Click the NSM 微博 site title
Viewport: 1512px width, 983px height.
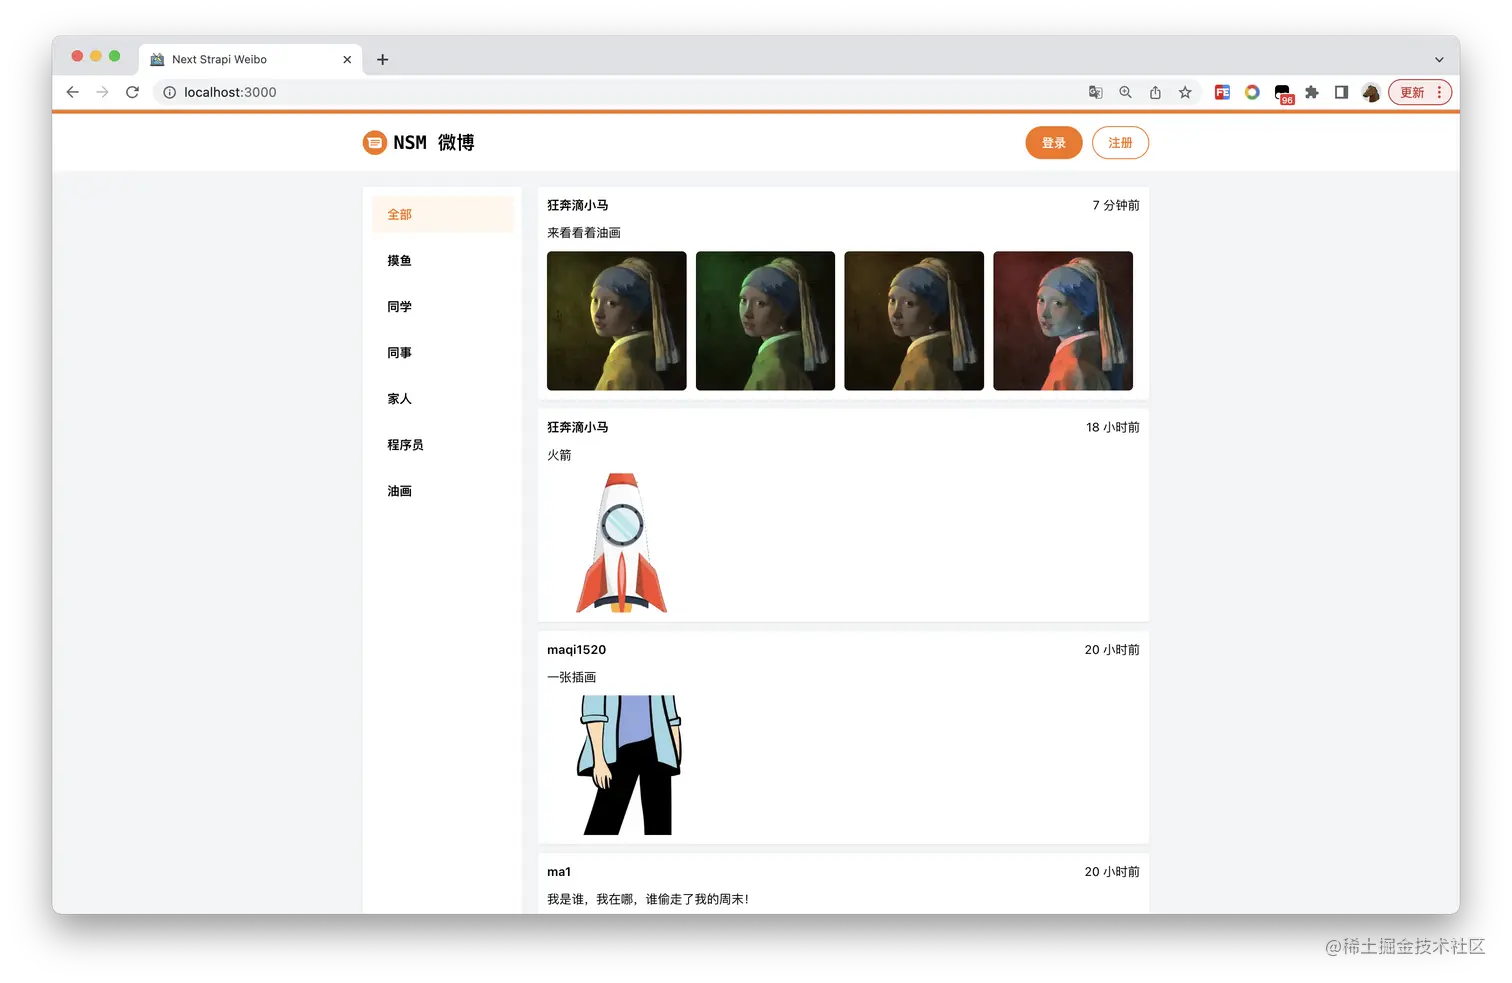pos(434,143)
